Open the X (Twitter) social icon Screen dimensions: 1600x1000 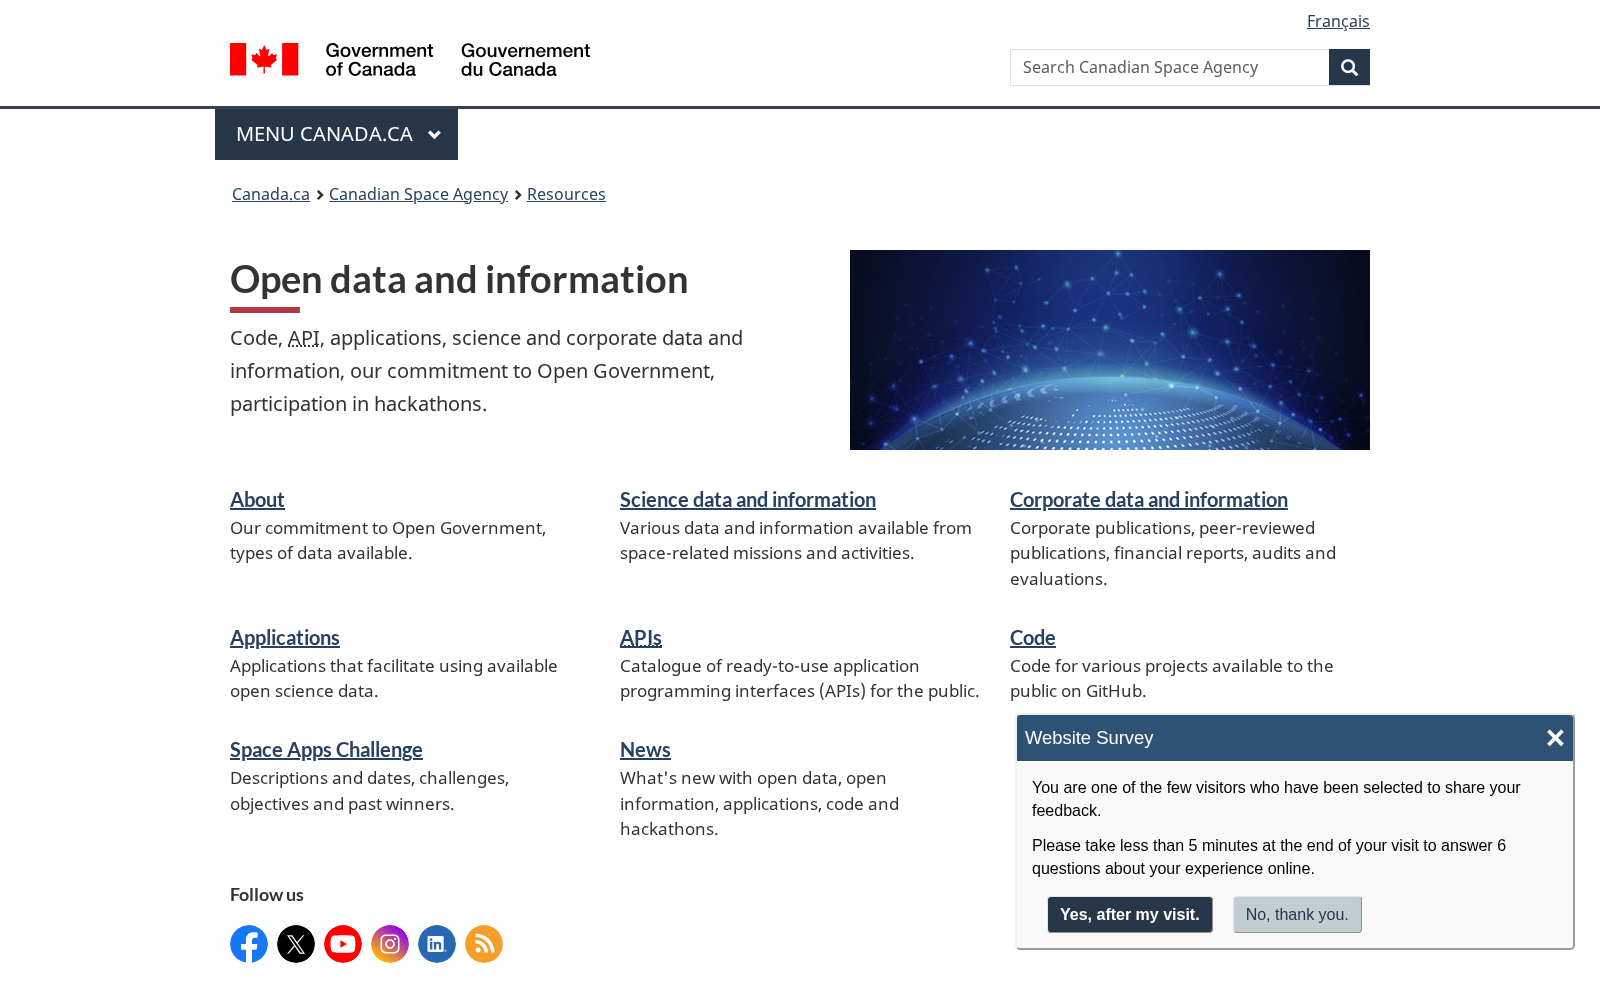coord(296,944)
